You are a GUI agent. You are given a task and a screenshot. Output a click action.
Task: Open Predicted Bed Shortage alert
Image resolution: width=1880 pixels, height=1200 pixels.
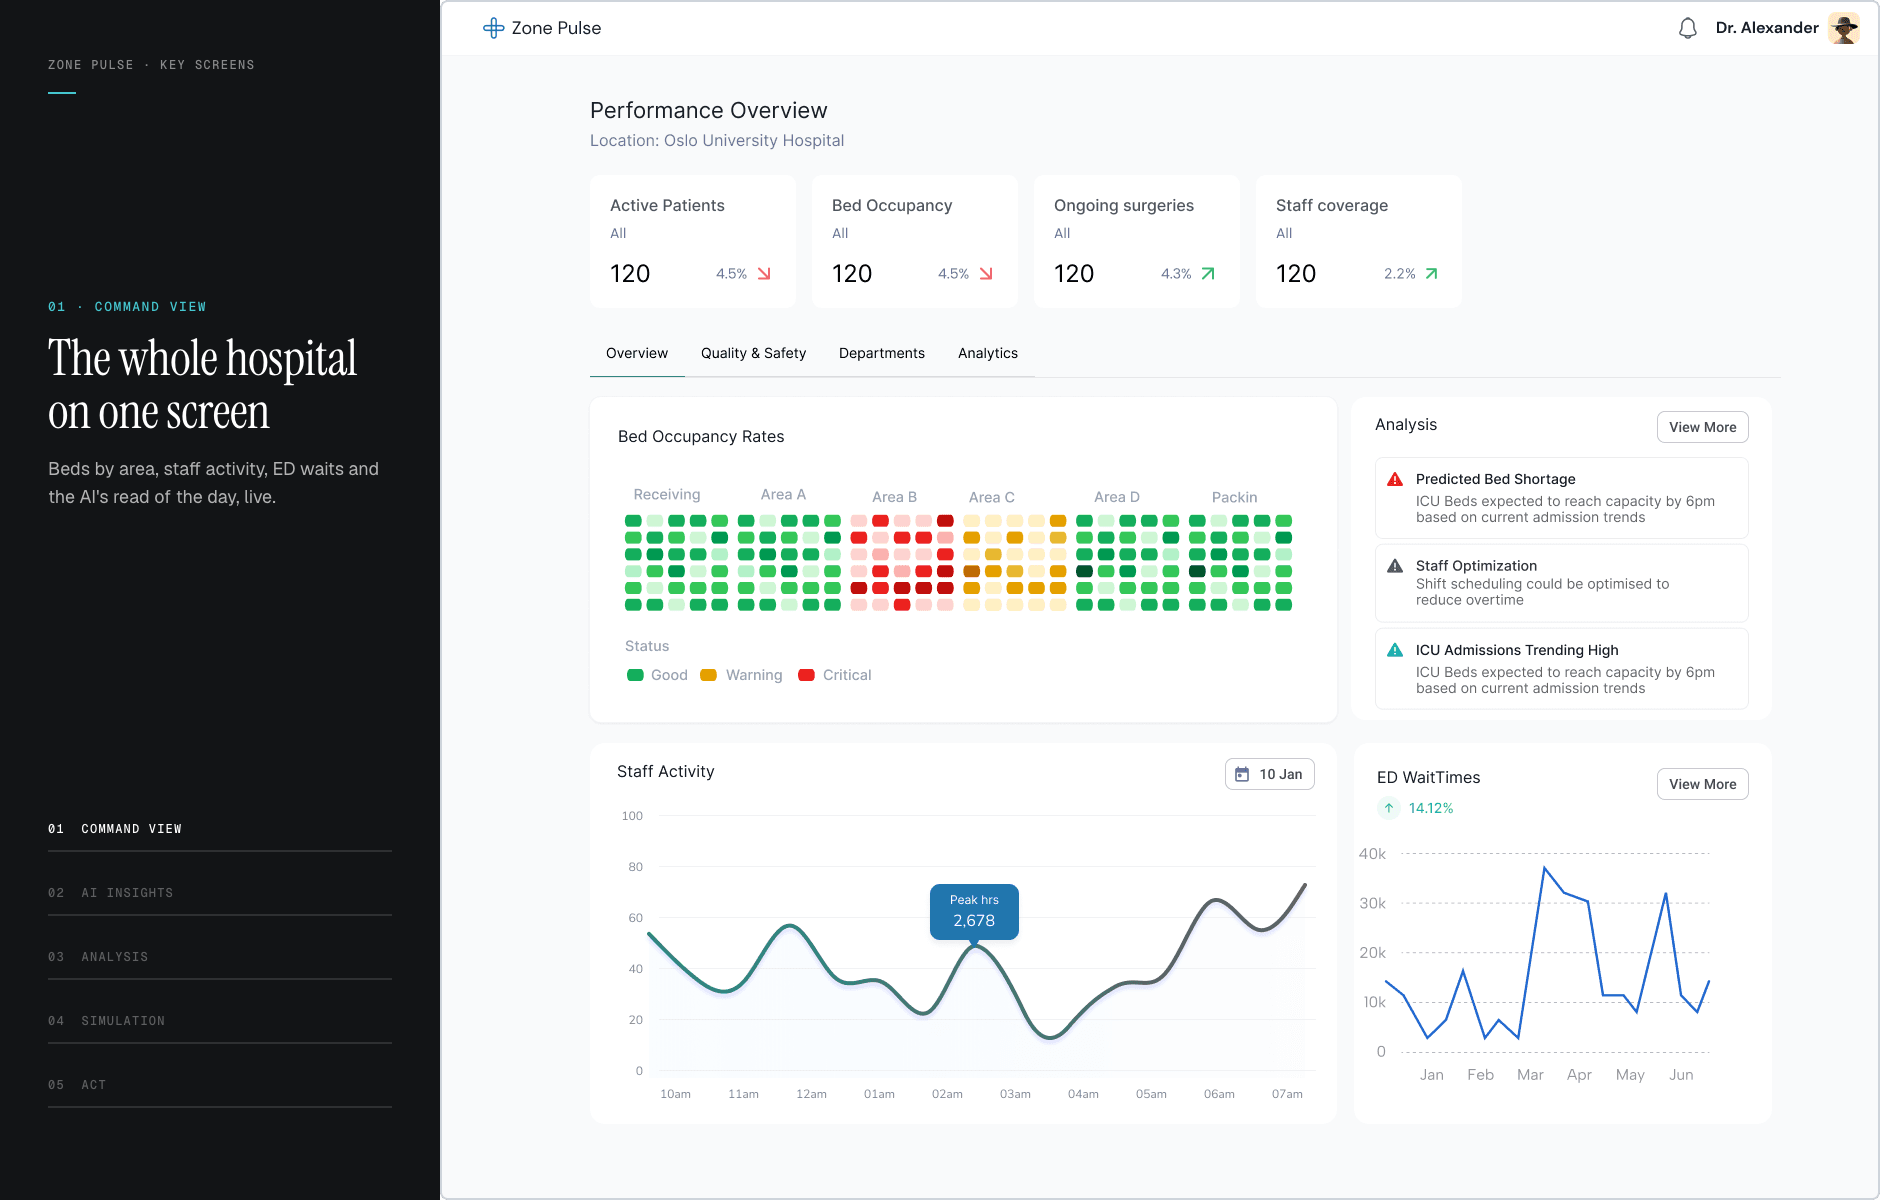[x=1562, y=498]
